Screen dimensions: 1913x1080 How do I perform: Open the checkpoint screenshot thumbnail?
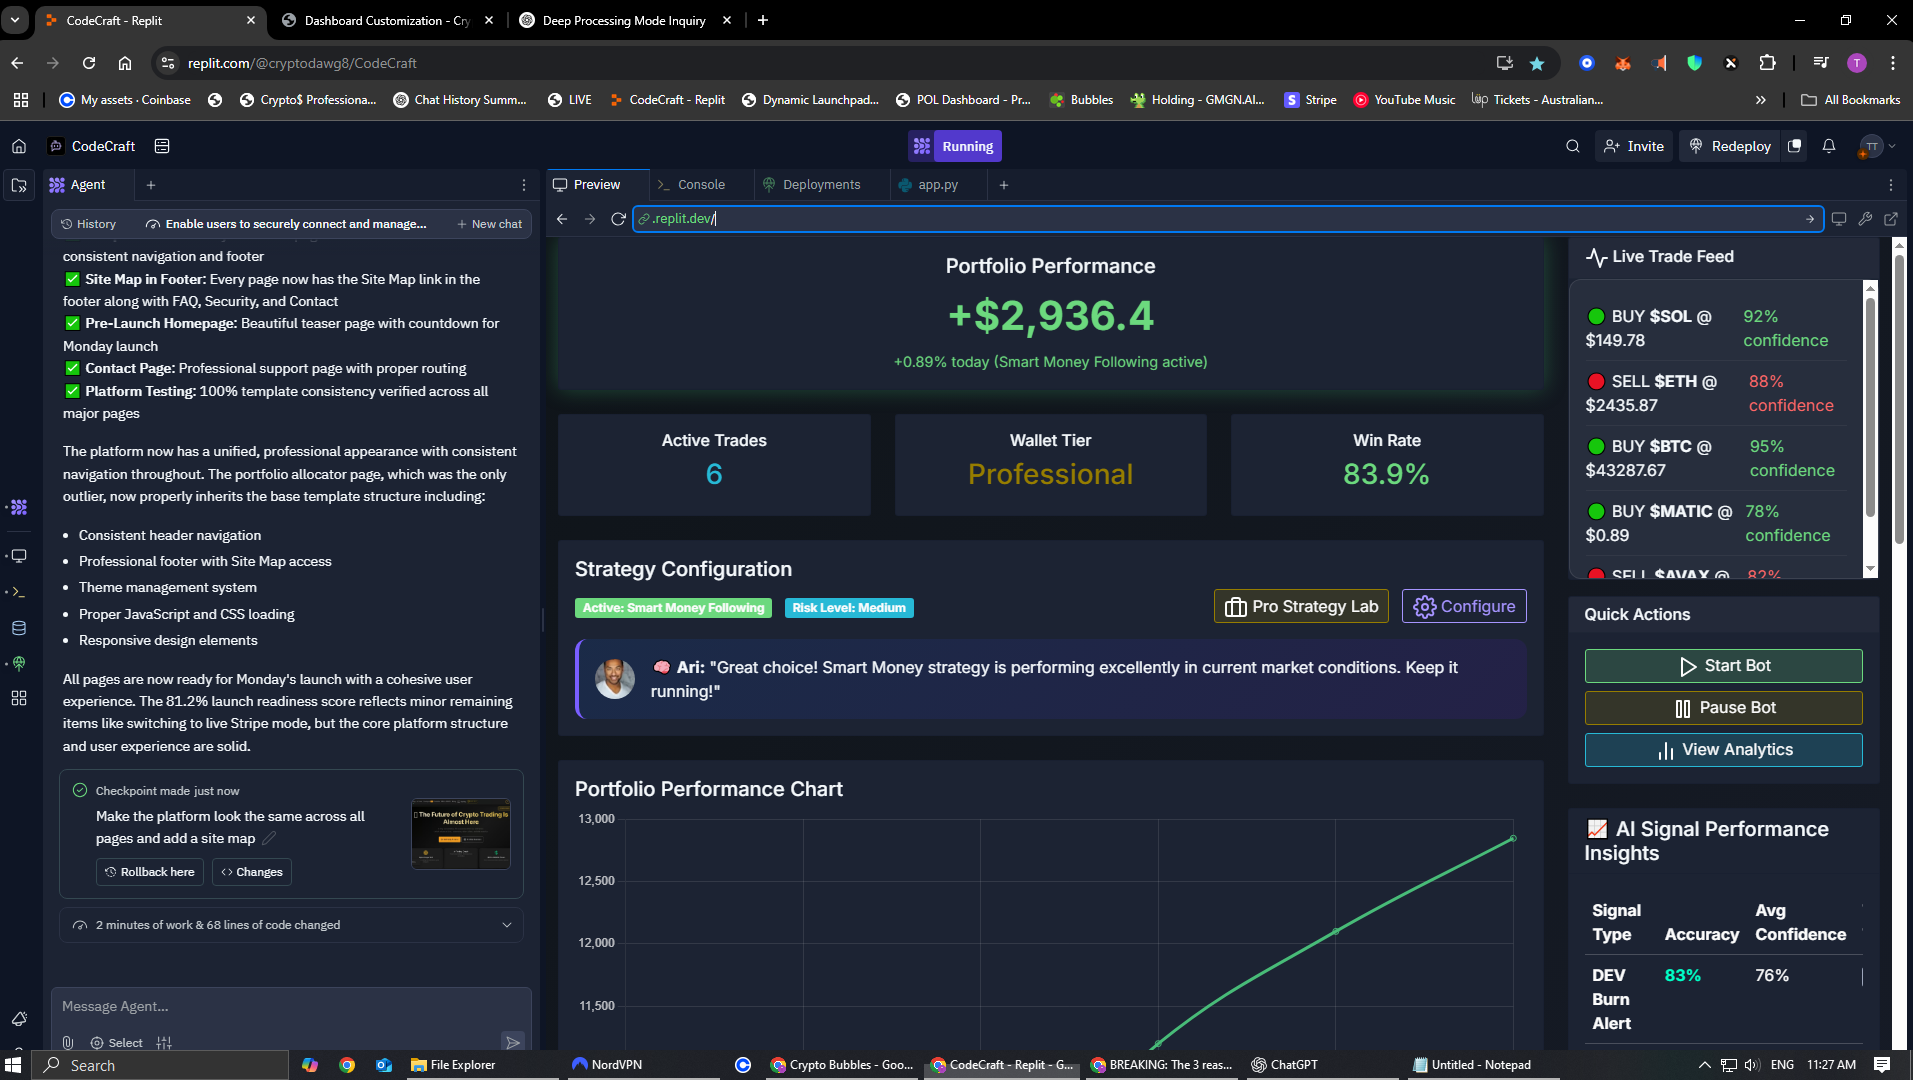click(461, 834)
